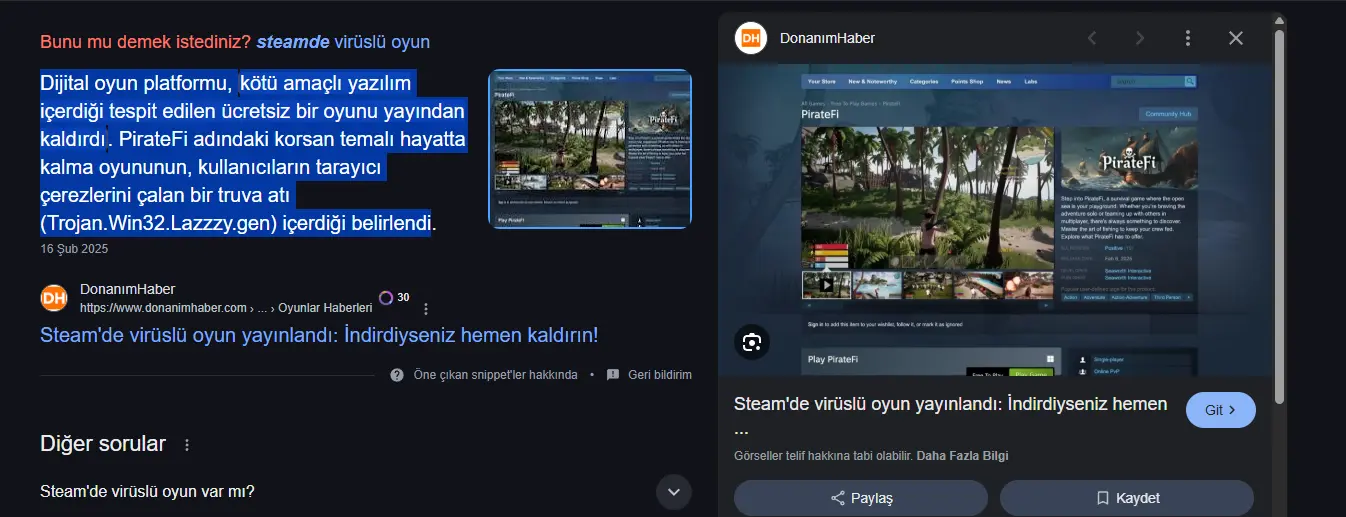Save image with the Kaydet button
The height and width of the screenshot is (517, 1346).
(1127, 497)
